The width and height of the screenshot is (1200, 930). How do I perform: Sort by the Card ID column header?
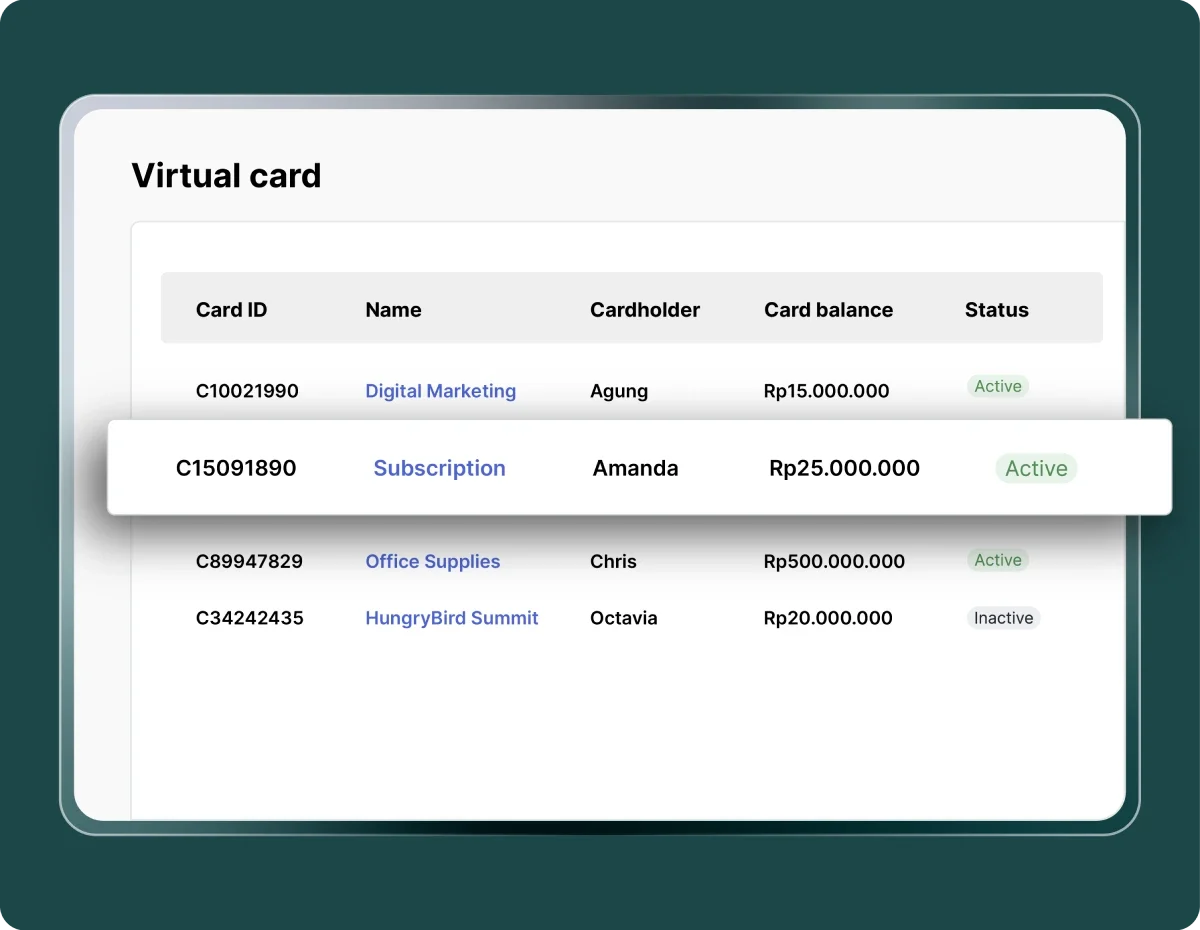(231, 310)
